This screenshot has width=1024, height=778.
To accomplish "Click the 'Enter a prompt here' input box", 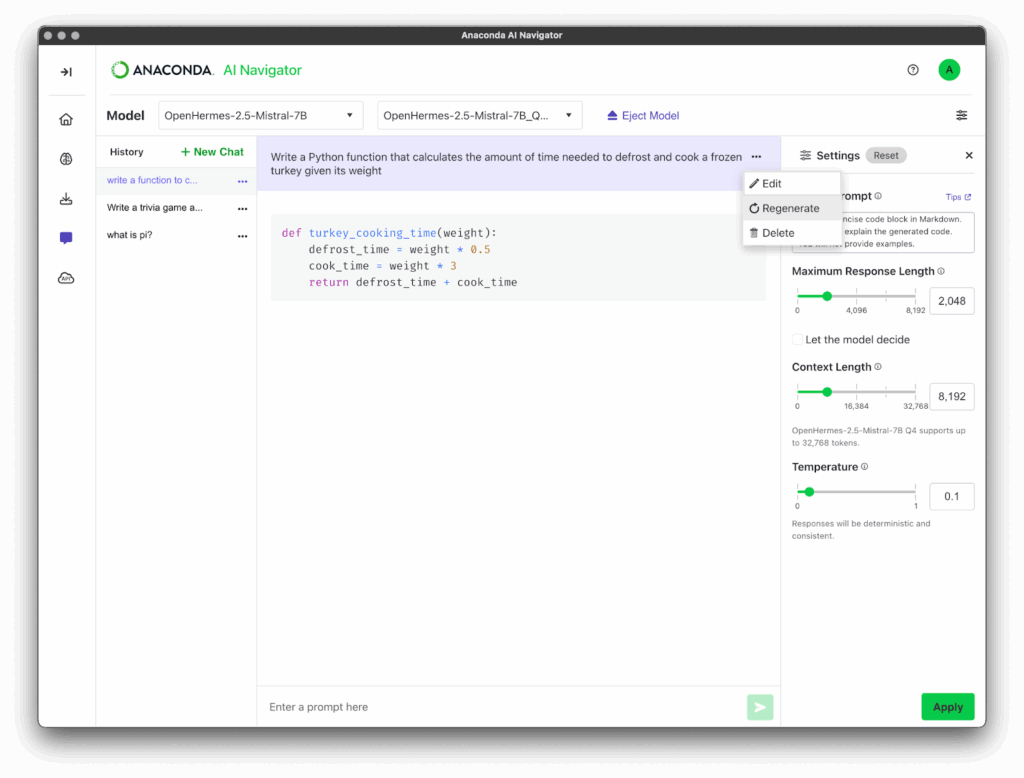I will (503, 707).
